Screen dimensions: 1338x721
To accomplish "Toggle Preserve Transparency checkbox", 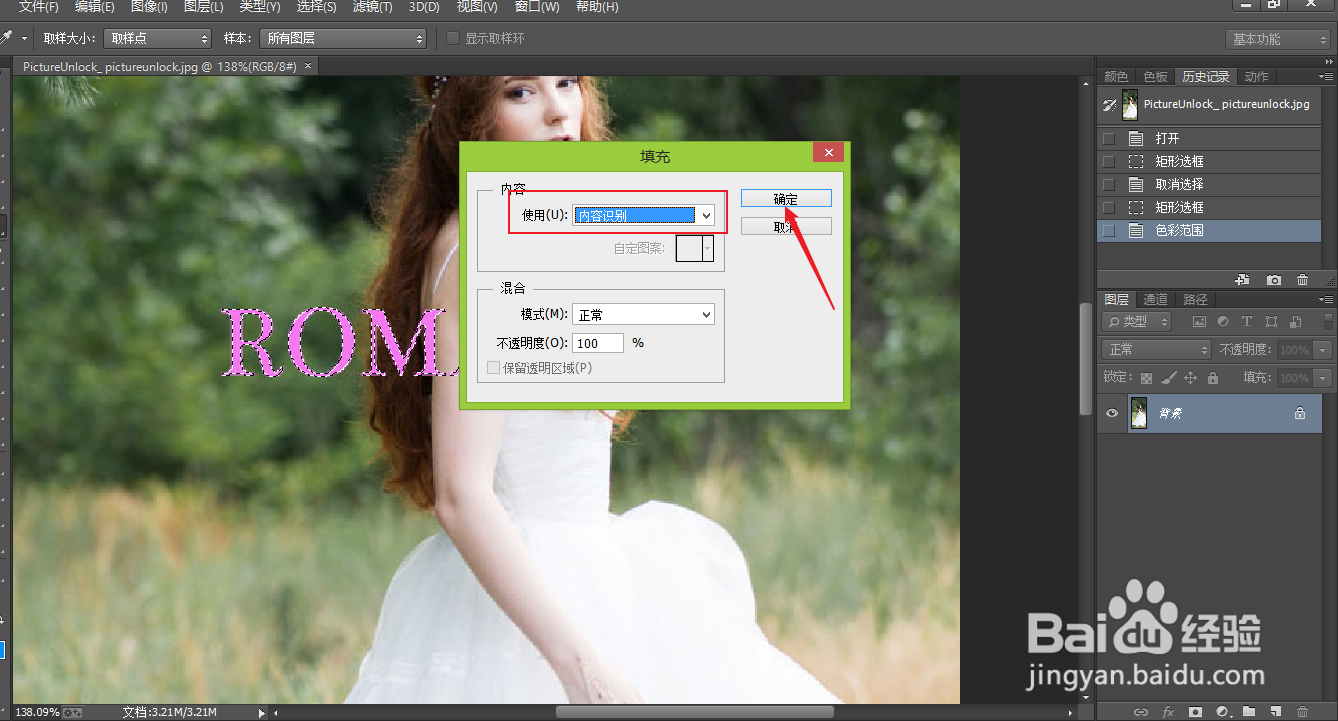I will pyautogui.click(x=493, y=368).
